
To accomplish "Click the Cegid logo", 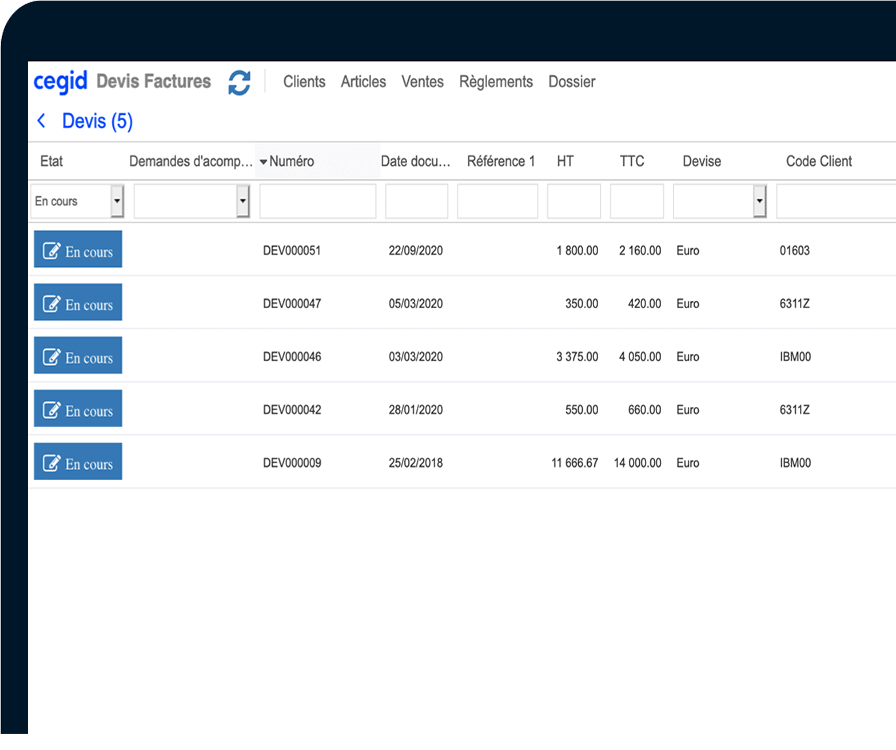I will pyautogui.click(x=60, y=82).
